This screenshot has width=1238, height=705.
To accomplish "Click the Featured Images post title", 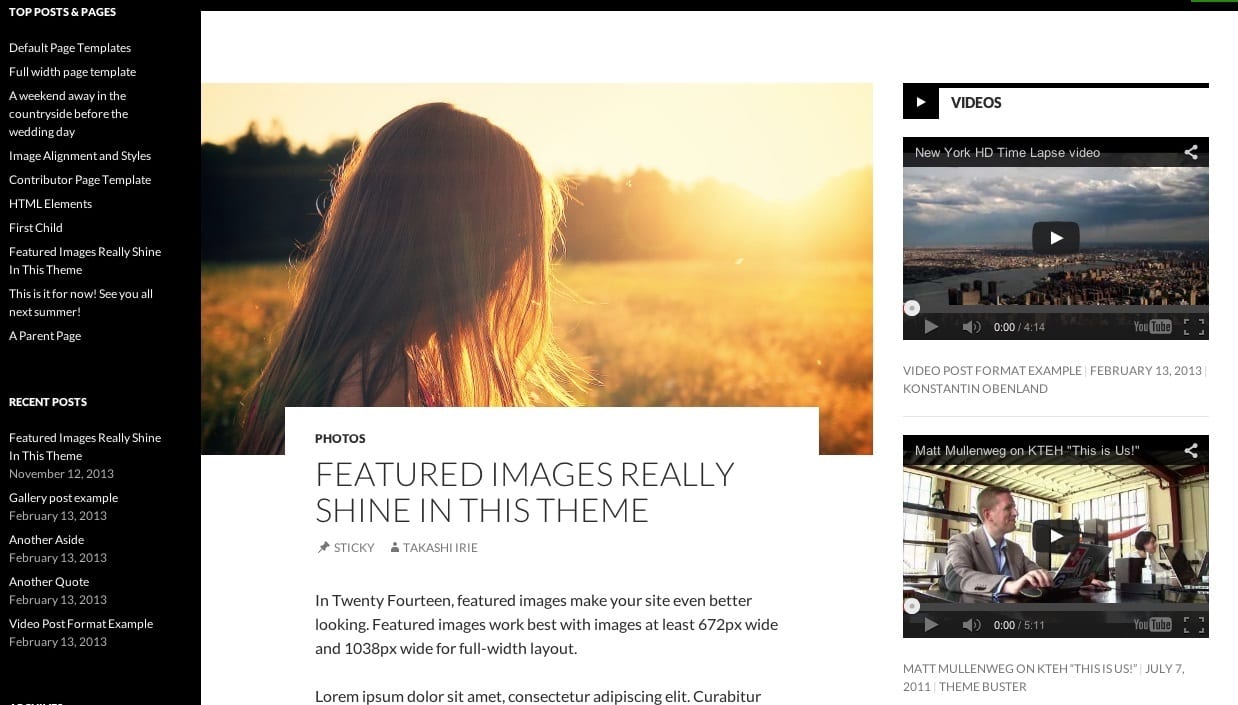I will [x=525, y=492].
